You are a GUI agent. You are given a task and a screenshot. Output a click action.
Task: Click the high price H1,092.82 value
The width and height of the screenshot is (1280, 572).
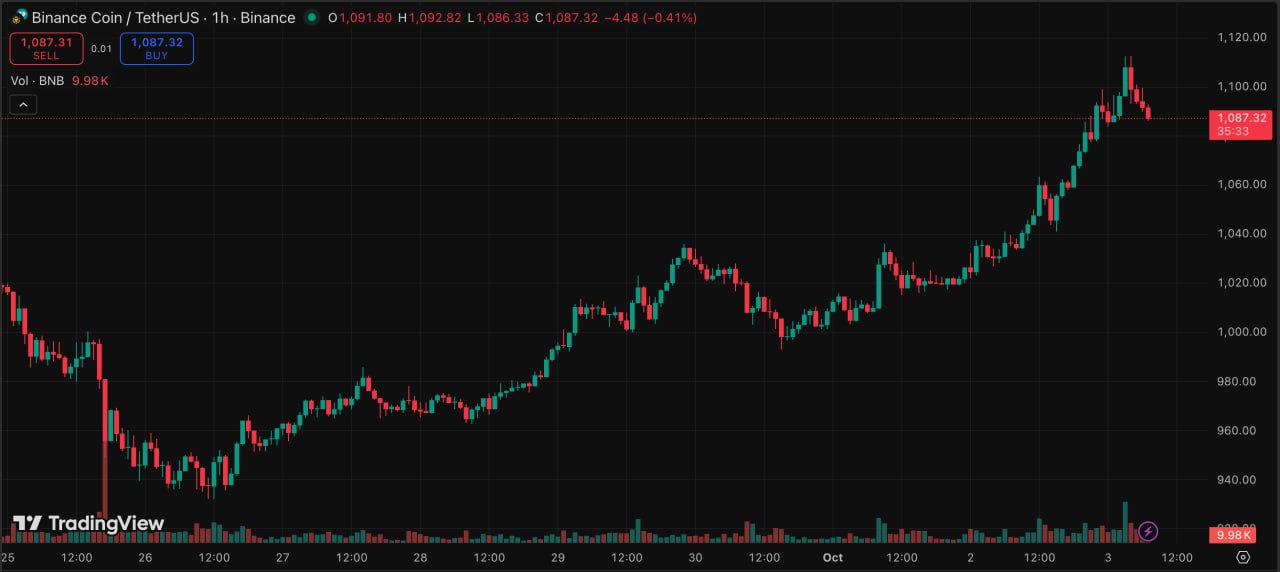pos(430,18)
